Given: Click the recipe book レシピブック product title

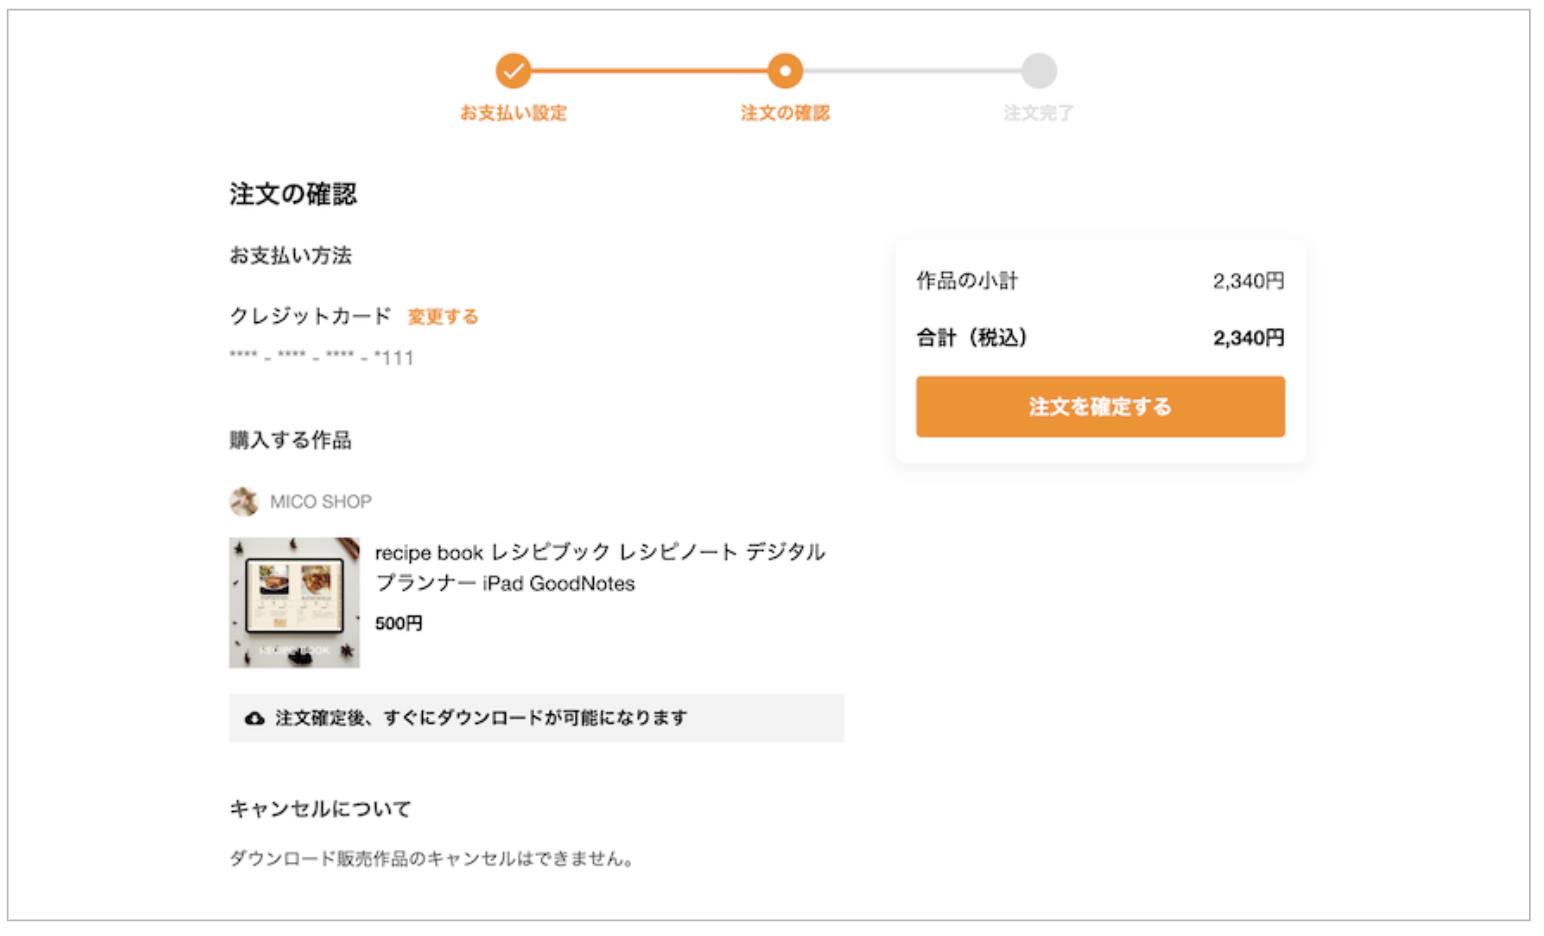Looking at the screenshot, I should point(600,567).
